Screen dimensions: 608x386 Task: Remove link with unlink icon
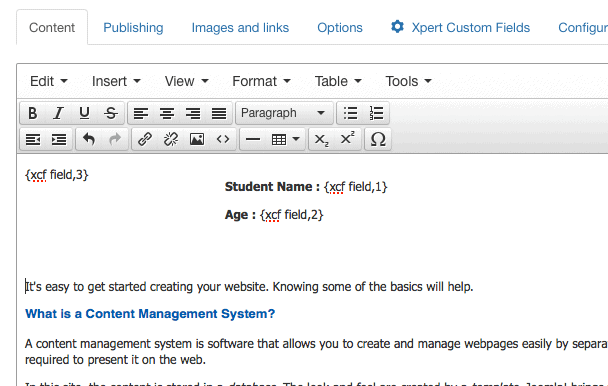coord(171,139)
